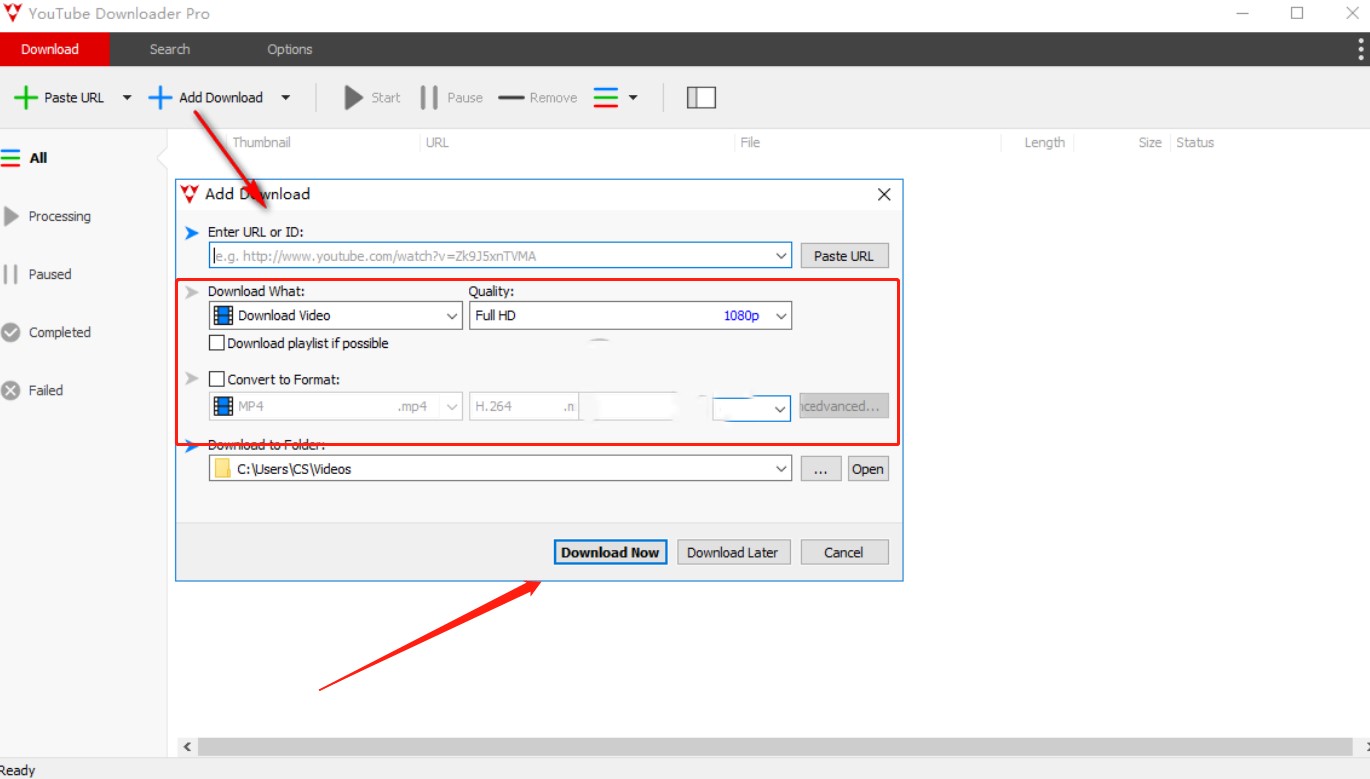Switch to the Search tab

170,49
